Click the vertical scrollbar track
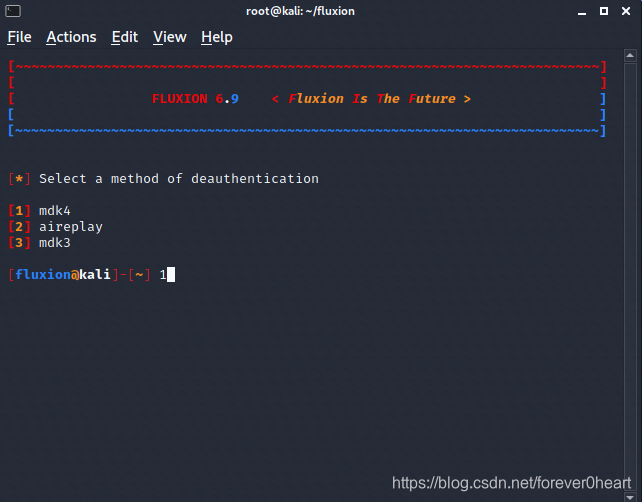This screenshot has height=502, width=642. (x=630, y=277)
